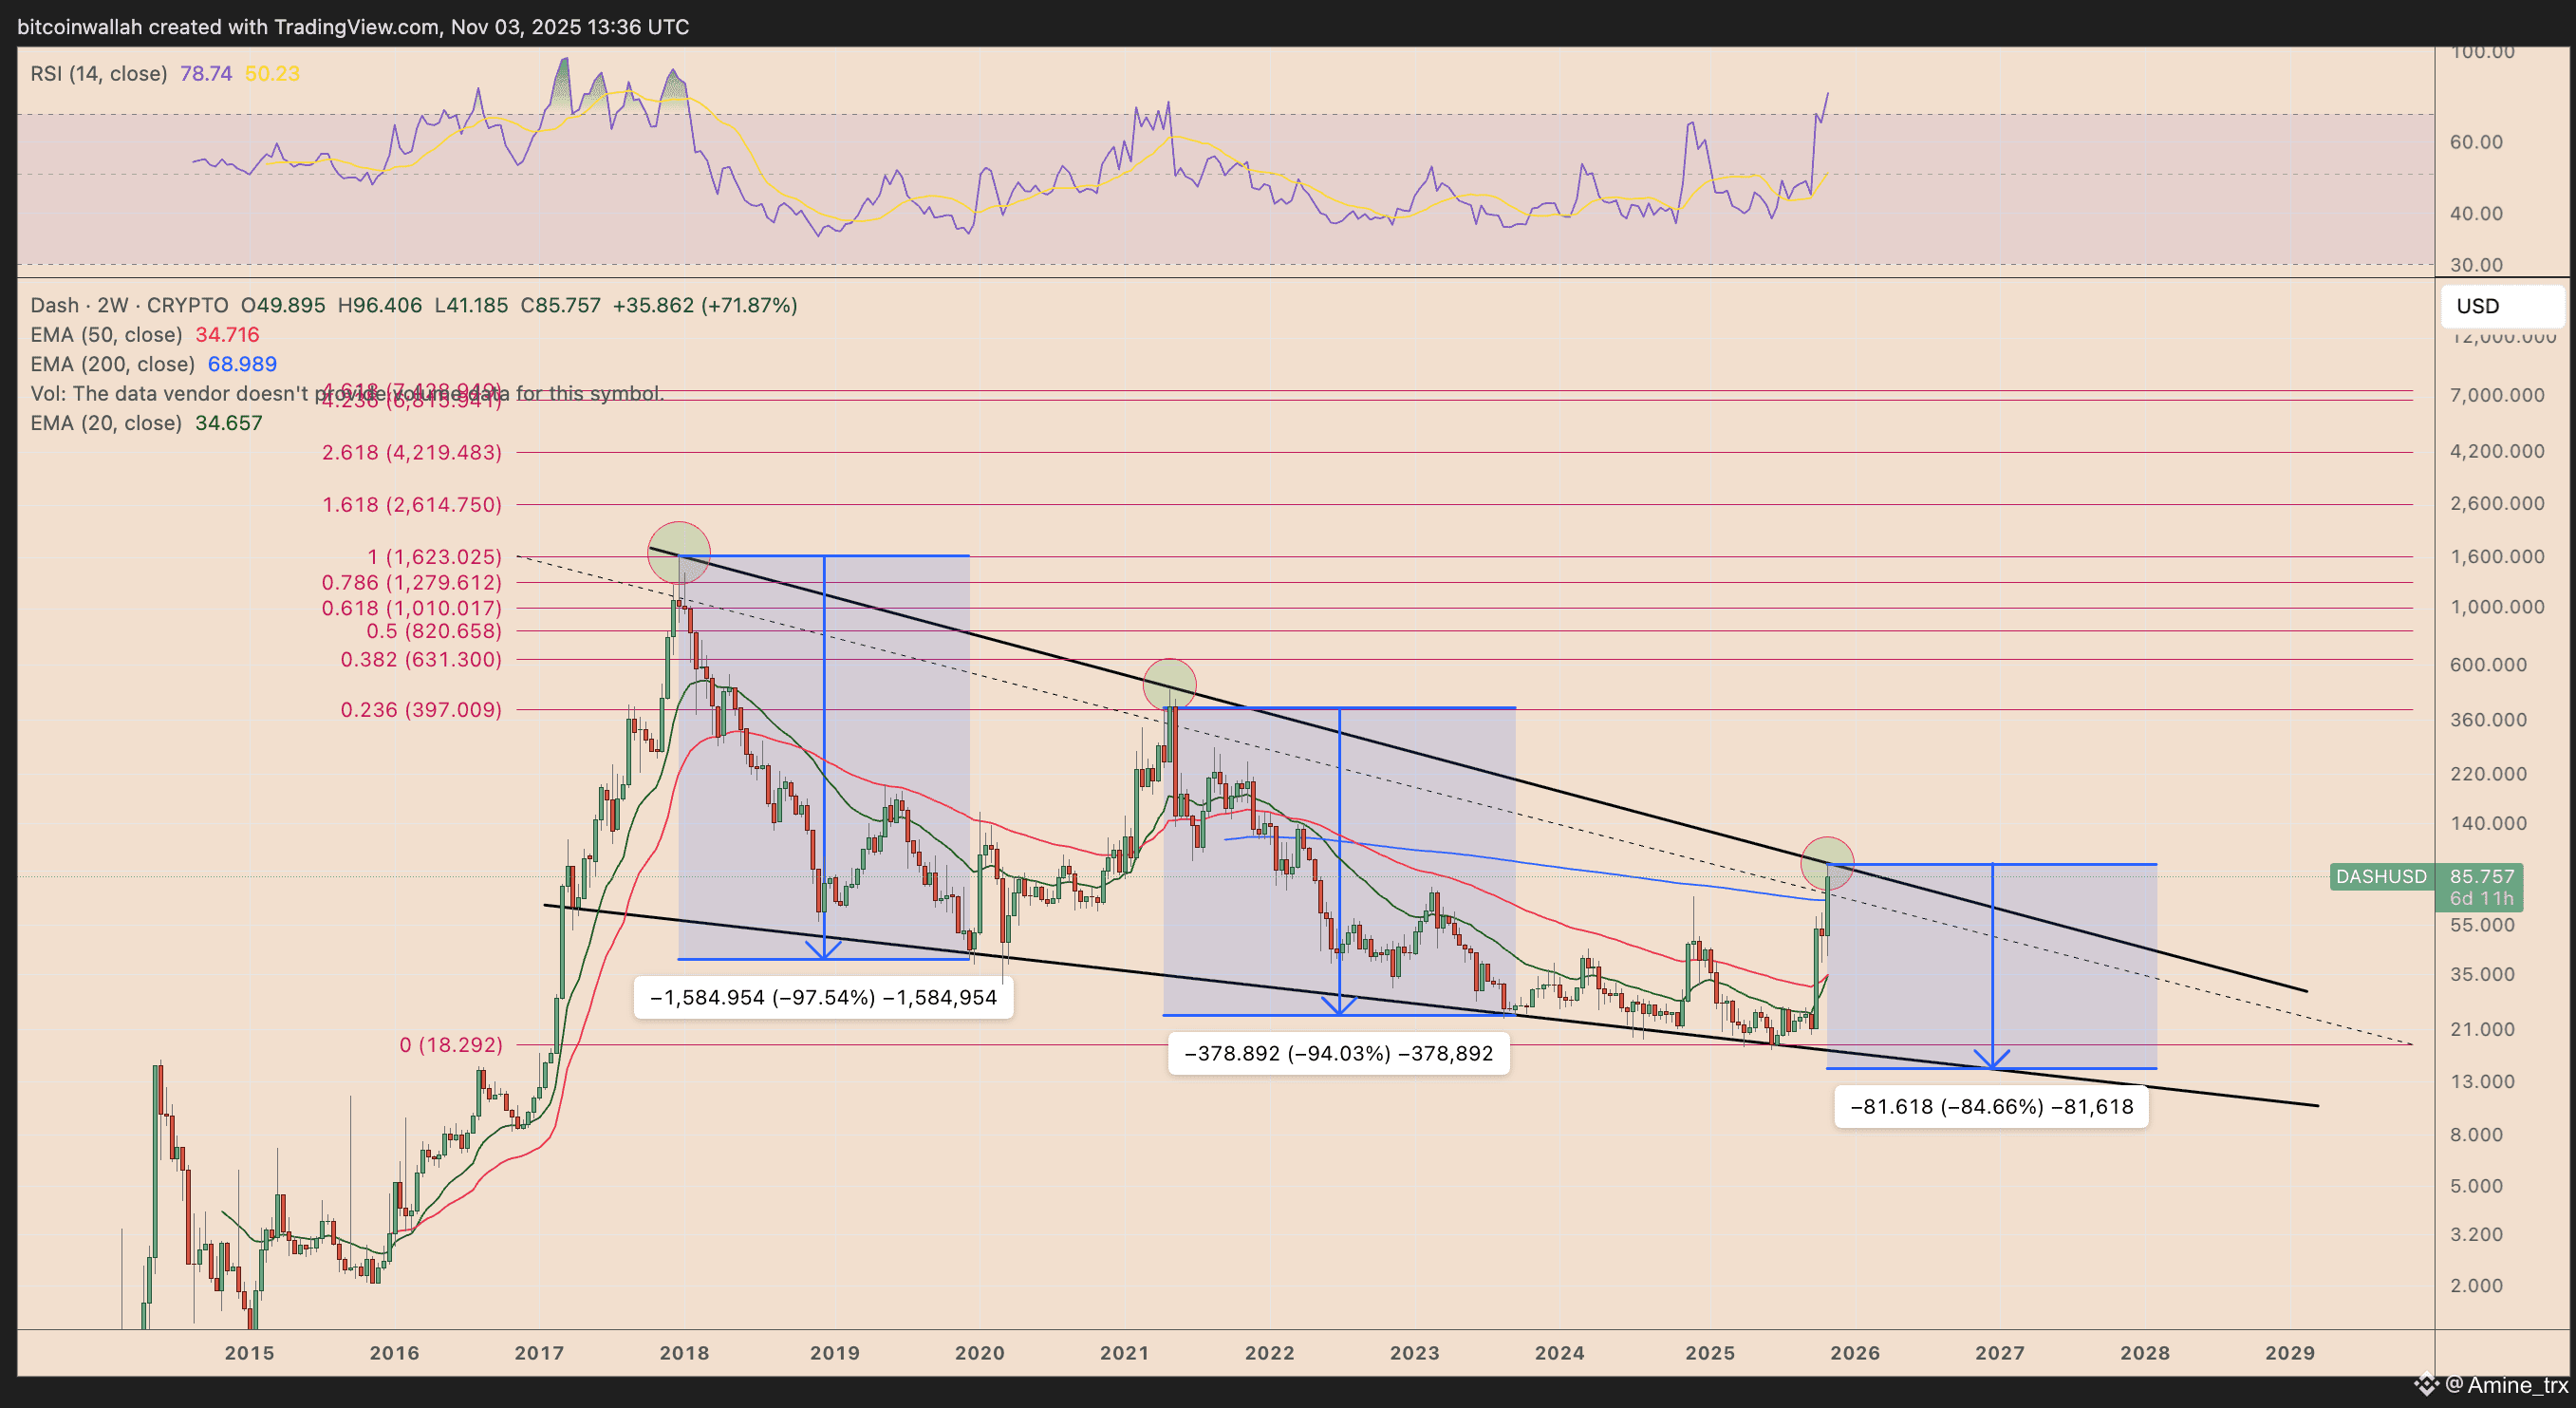Image resolution: width=2576 pixels, height=1408 pixels.
Task: Click the -84.66% projected drop label
Action: pos(1991,1107)
